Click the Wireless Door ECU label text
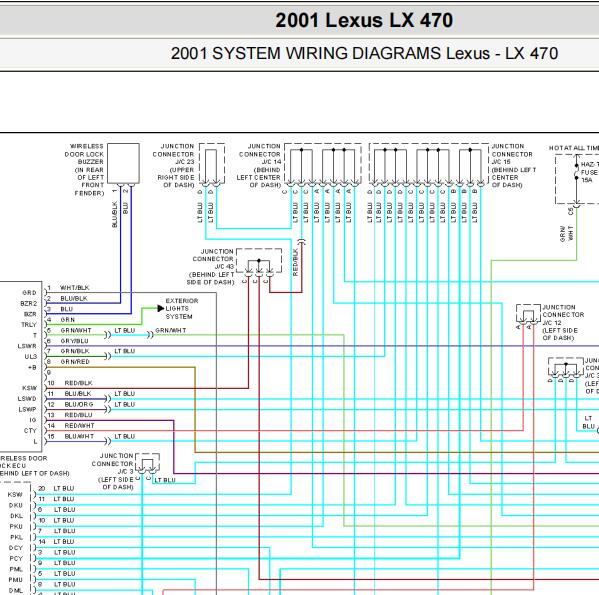Image resolution: width=599 pixels, height=595 pixels. 34,466
